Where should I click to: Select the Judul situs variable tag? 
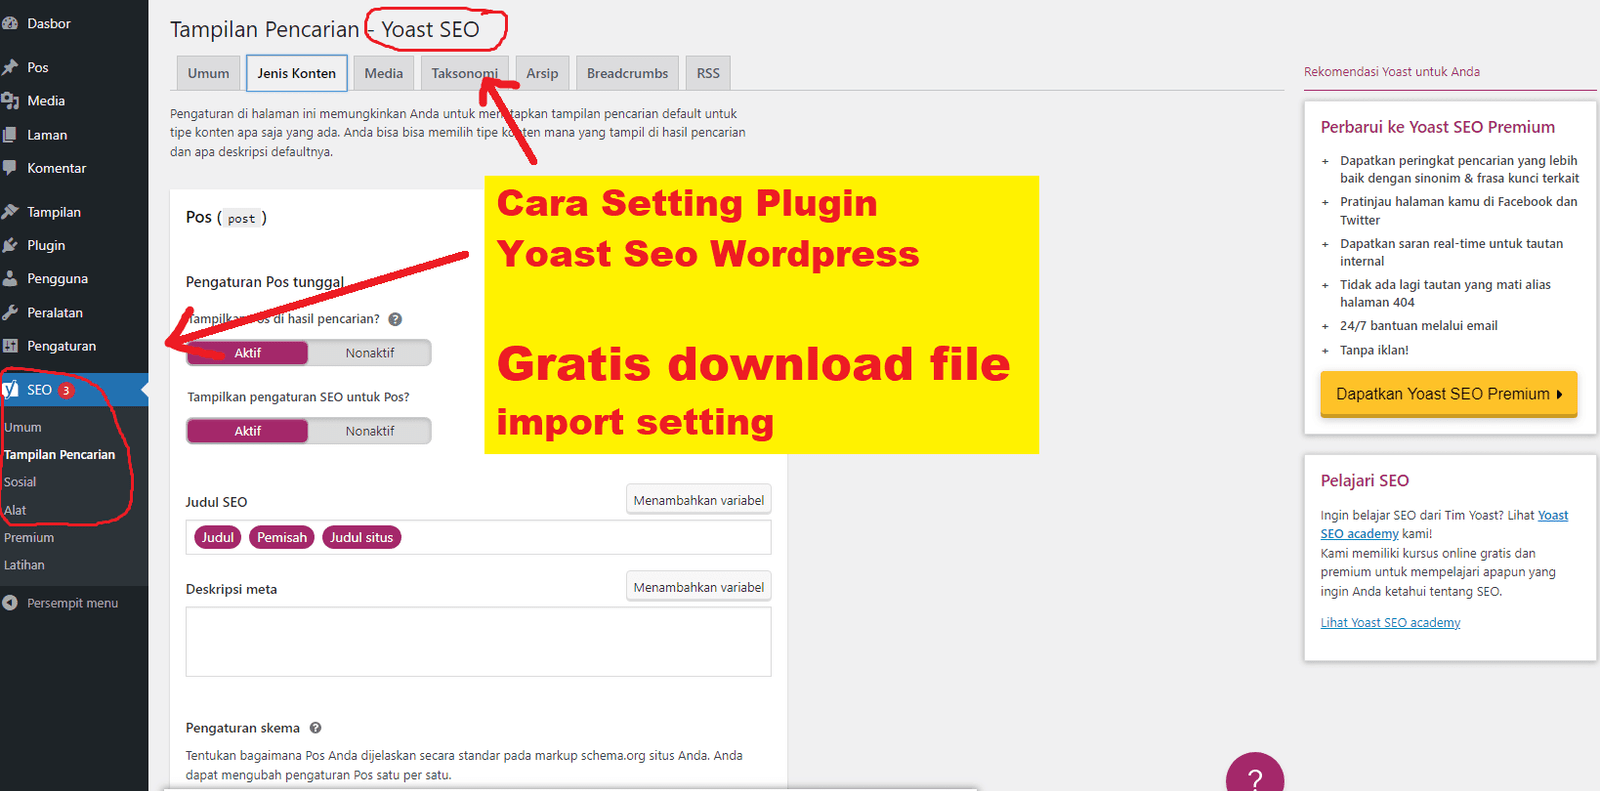[x=361, y=537]
